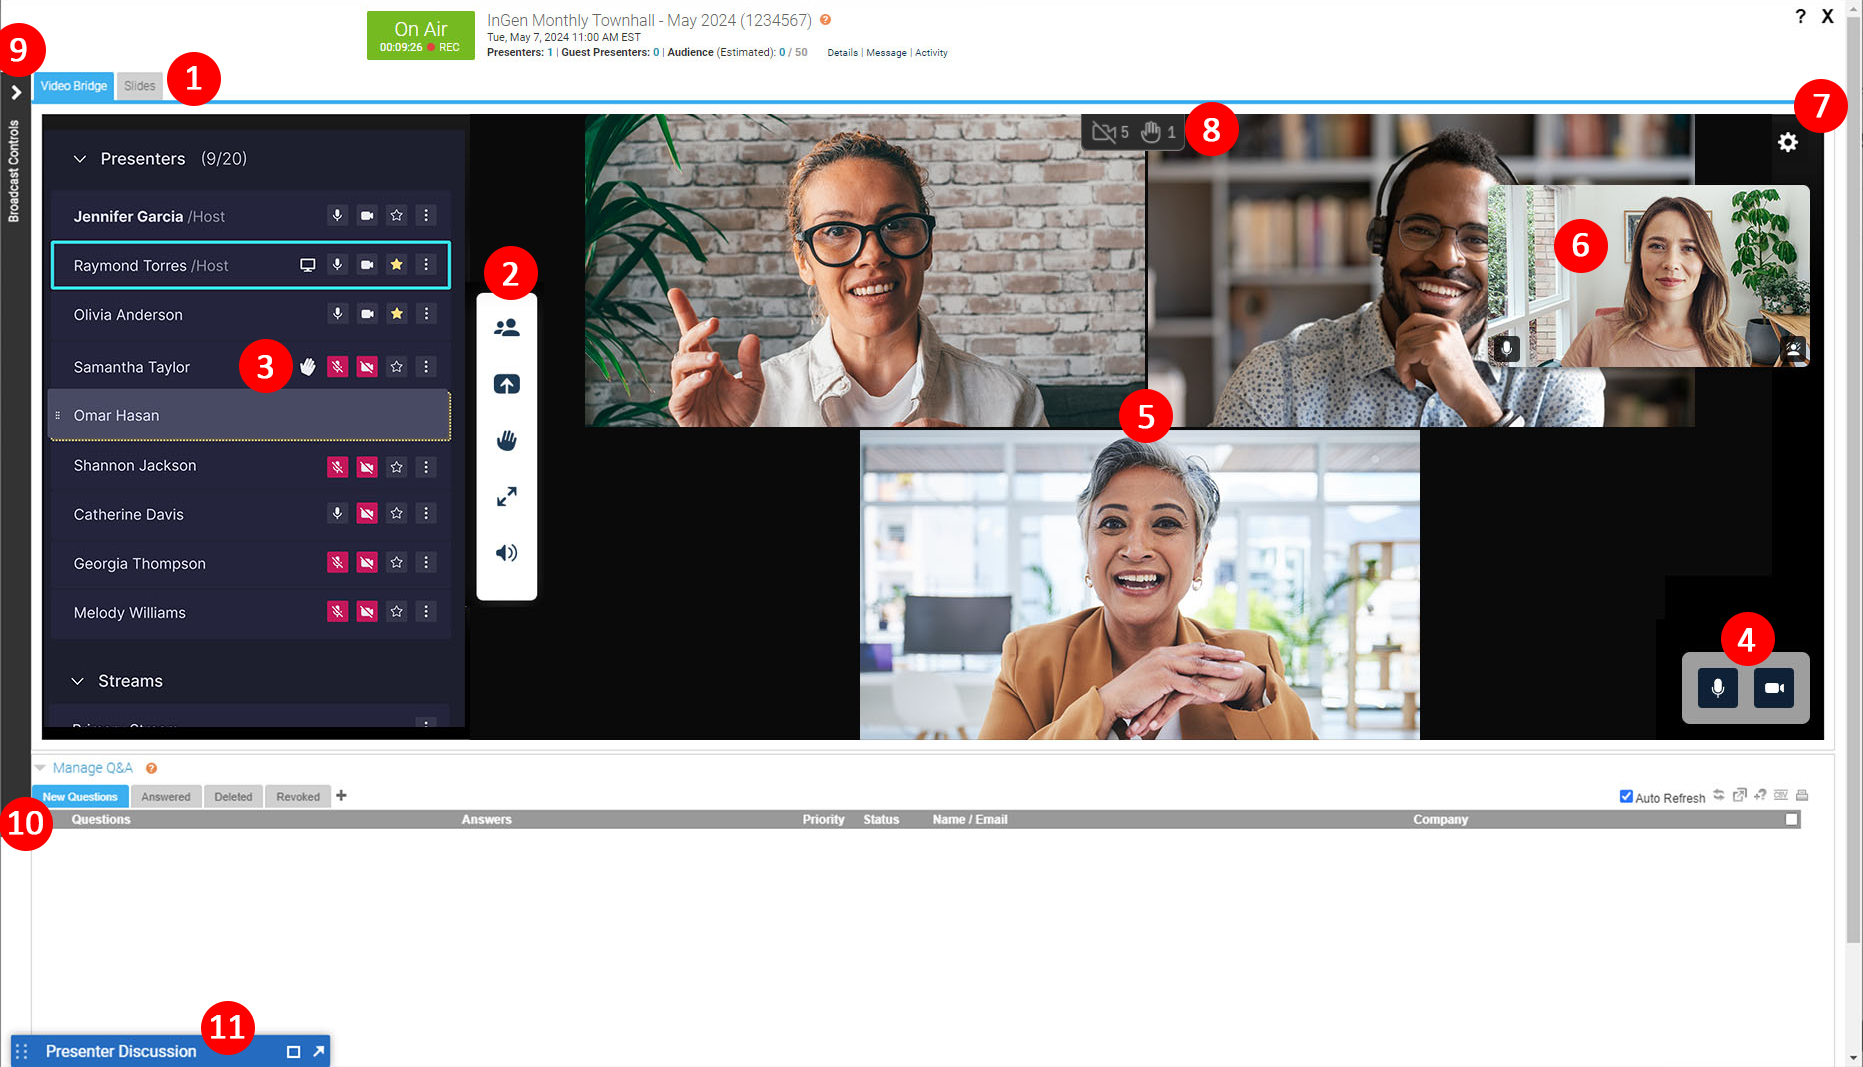Click the help icon next to Manage Q&A
Screen dimensions: 1863x1067
152,768
